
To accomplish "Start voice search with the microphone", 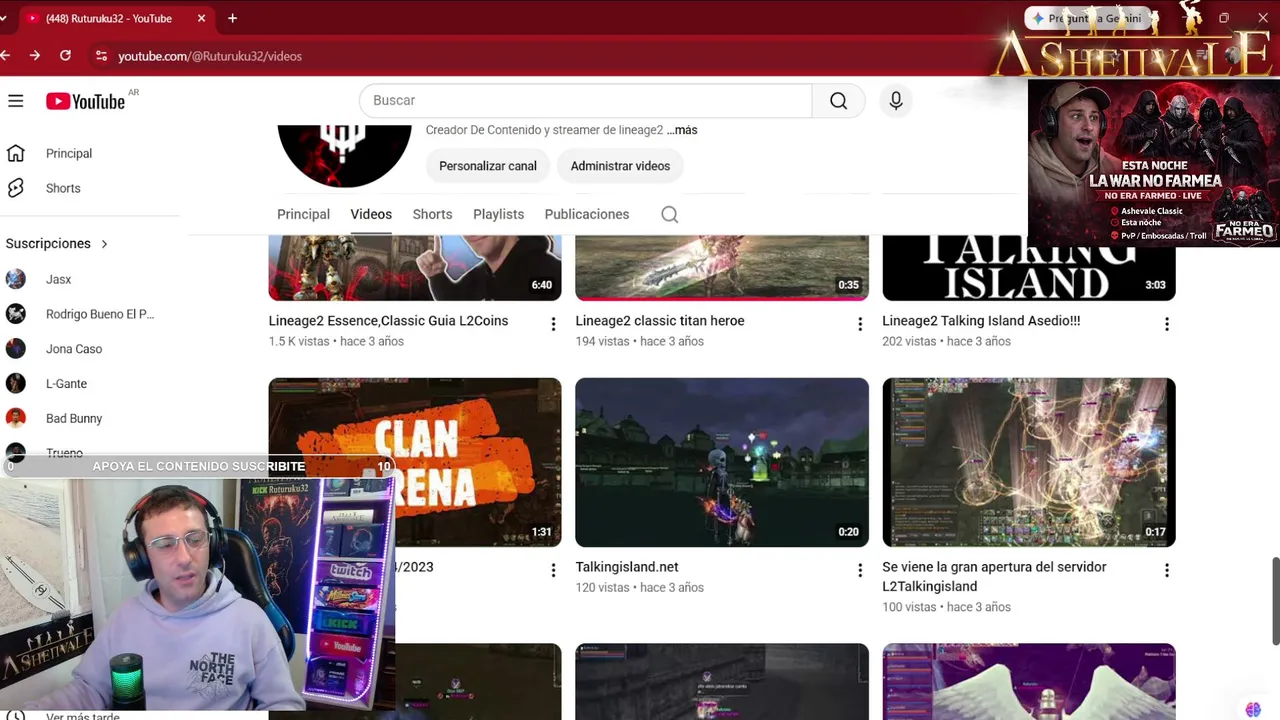I will pyautogui.click(x=896, y=100).
